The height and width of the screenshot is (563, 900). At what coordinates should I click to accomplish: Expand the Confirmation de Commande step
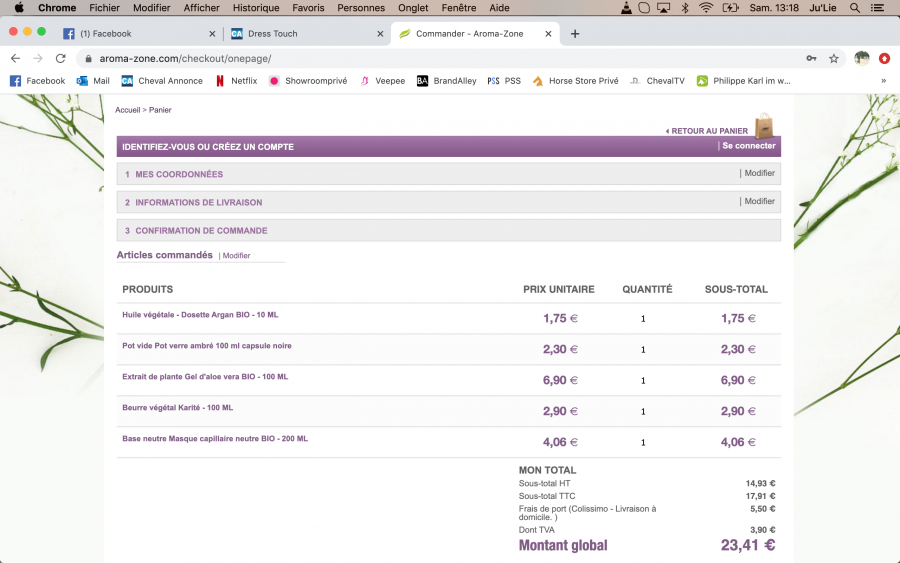pyautogui.click(x=203, y=231)
